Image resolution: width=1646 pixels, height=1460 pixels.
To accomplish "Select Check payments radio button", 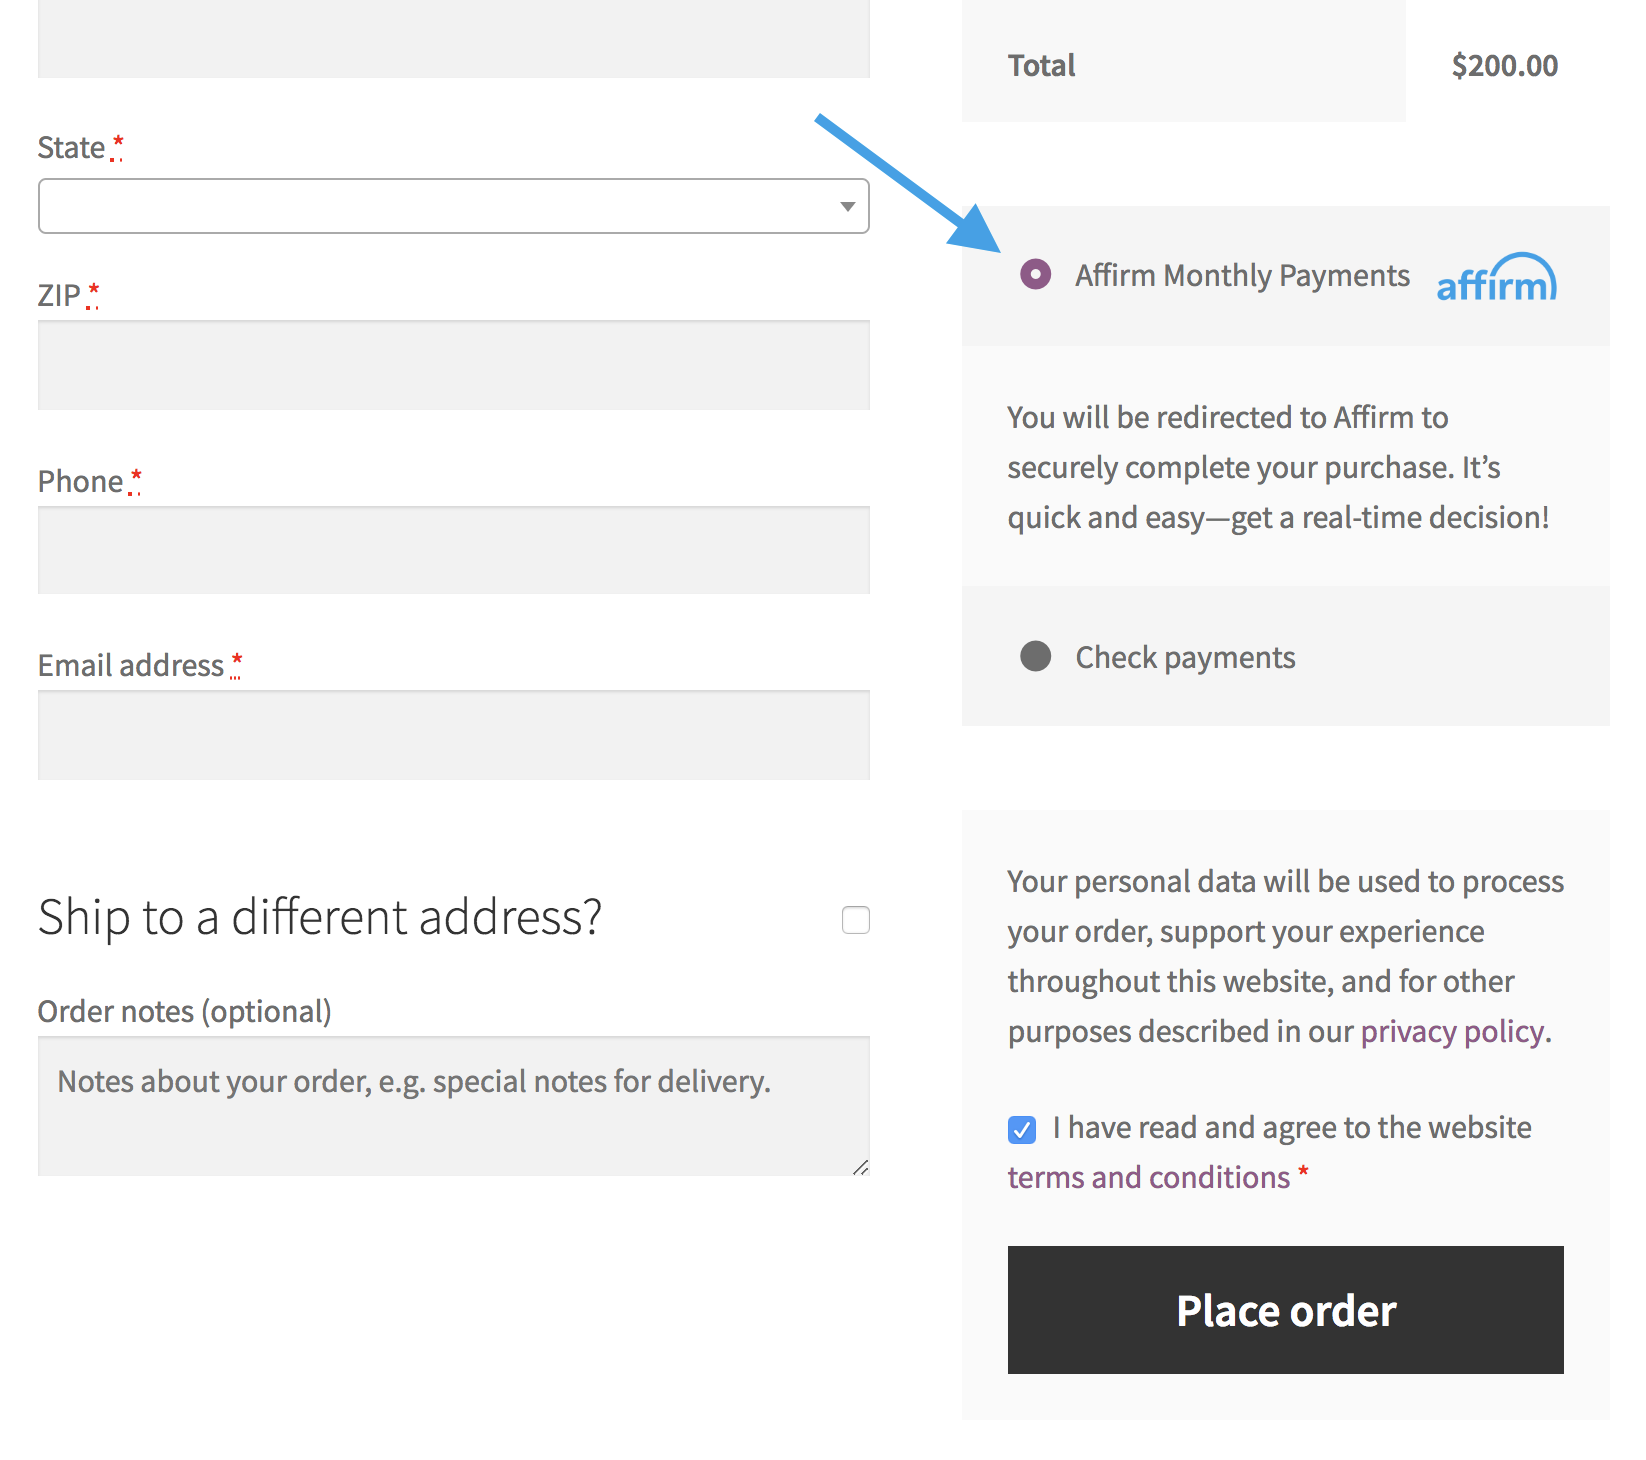I will pos(1036,656).
